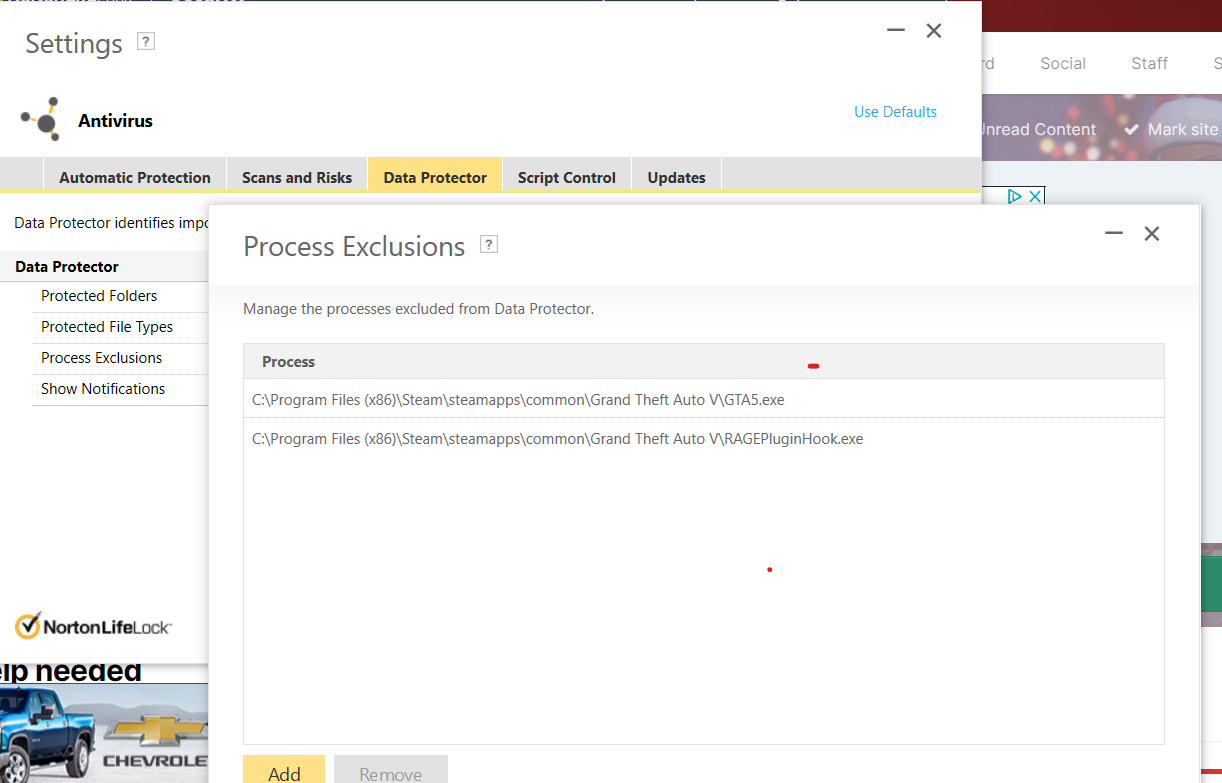
Task: Select Process Exclusions sidebar item
Action: click(x=101, y=358)
